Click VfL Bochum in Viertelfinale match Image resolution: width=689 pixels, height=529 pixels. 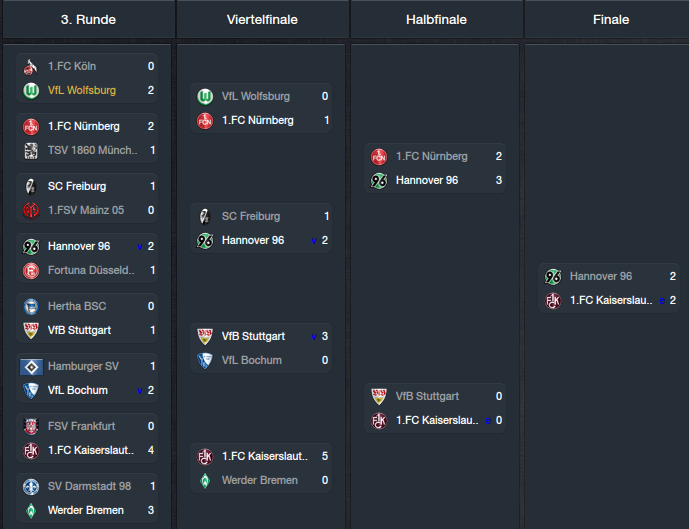[252, 360]
